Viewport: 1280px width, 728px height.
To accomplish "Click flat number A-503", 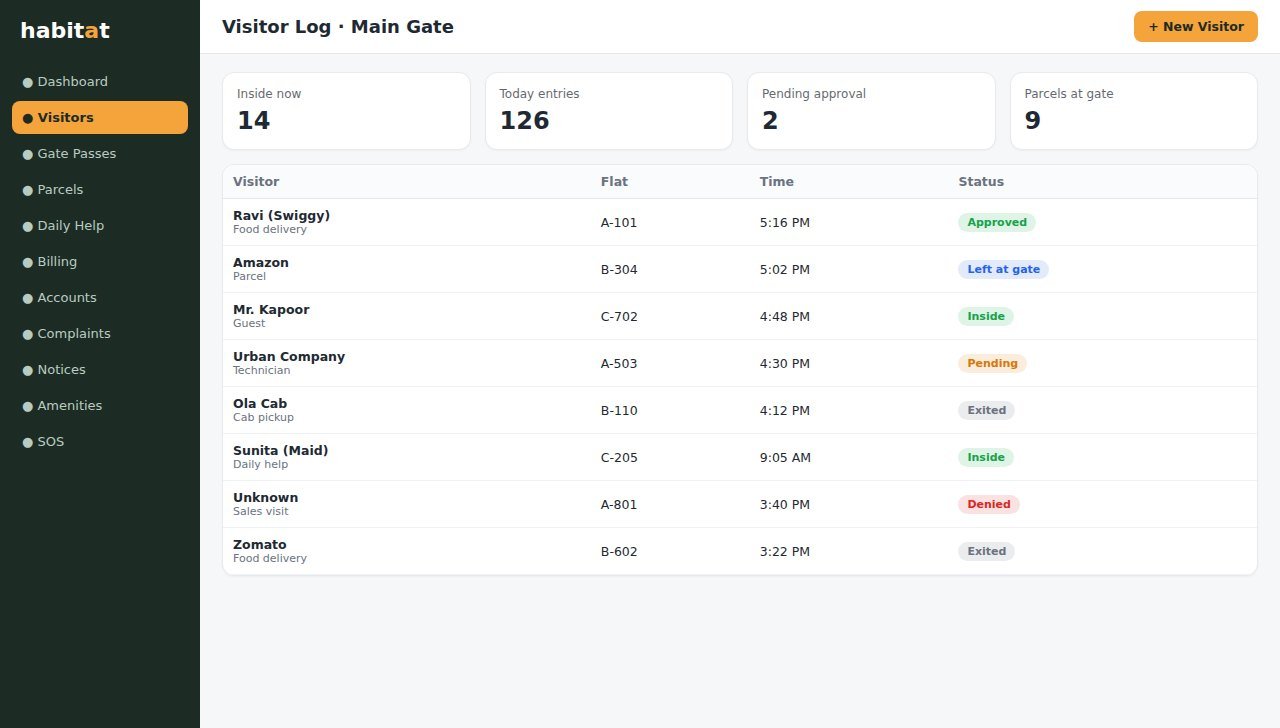I will click(x=619, y=363).
